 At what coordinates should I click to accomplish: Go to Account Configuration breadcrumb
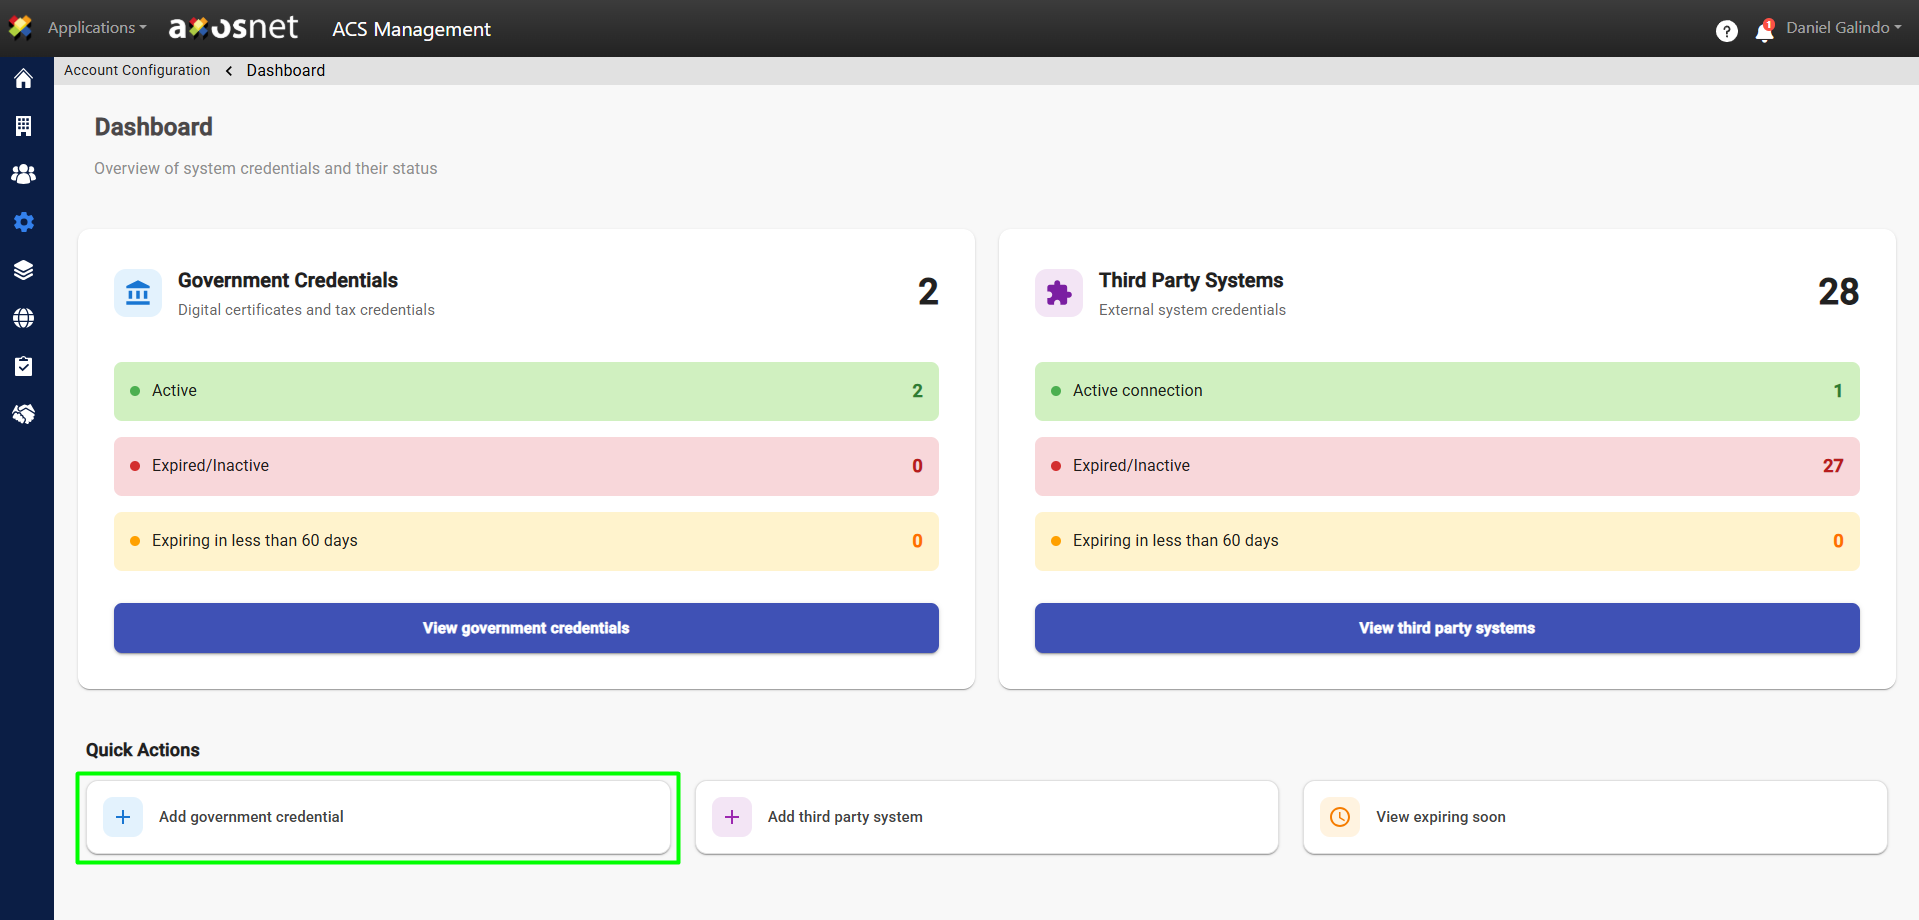coord(137,71)
